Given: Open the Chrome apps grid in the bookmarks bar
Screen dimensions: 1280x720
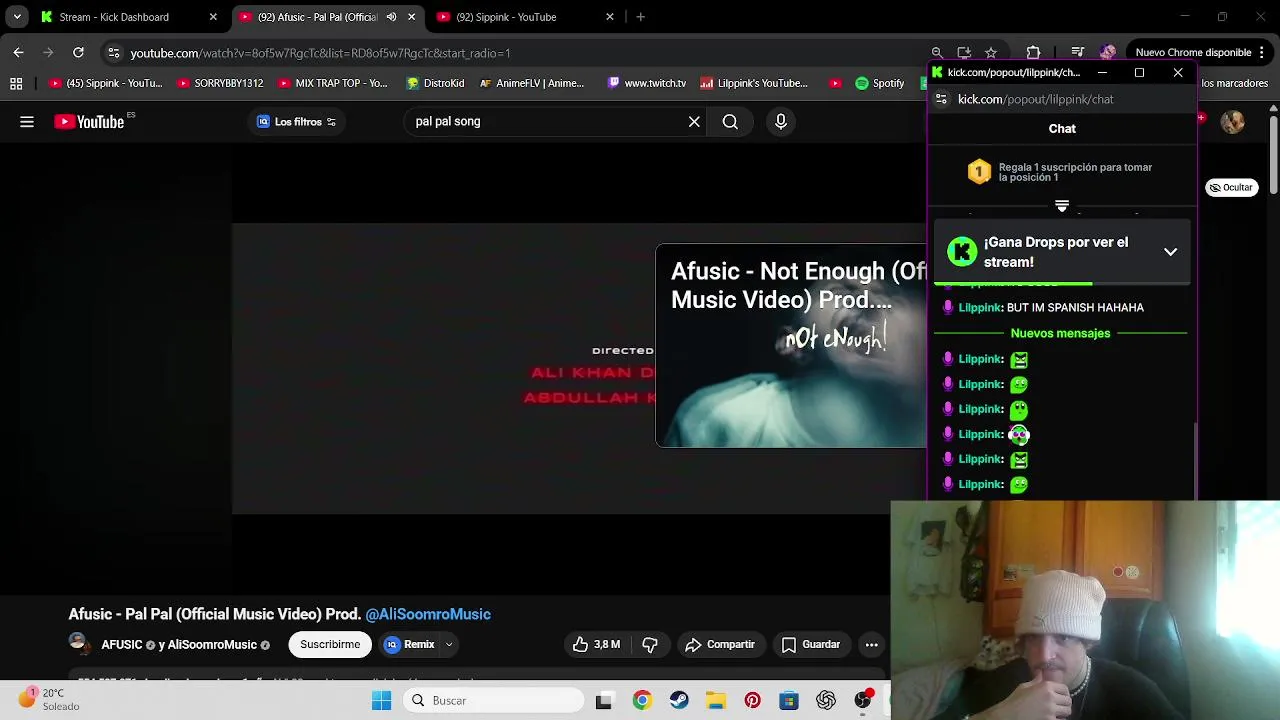Looking at the screenshot, I should click(x=16, y=83).
